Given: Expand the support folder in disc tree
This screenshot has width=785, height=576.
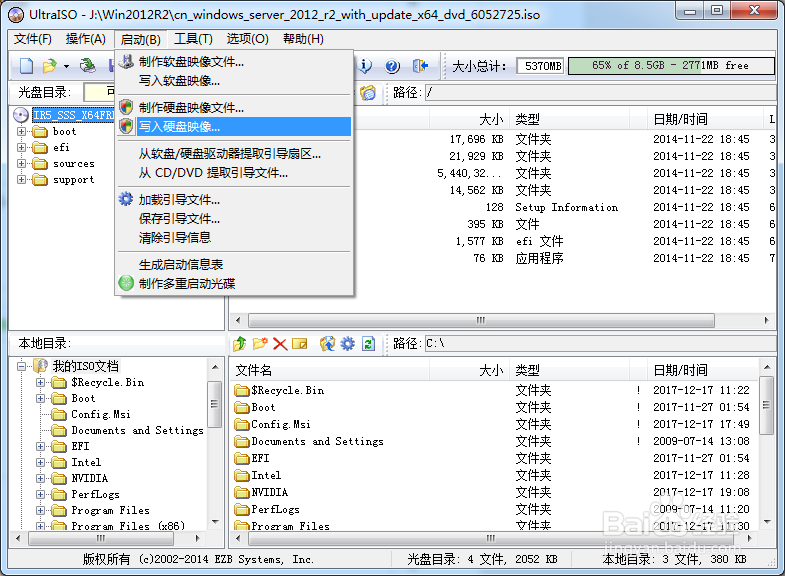Looking at the screenshot, I should coord(22,180).
